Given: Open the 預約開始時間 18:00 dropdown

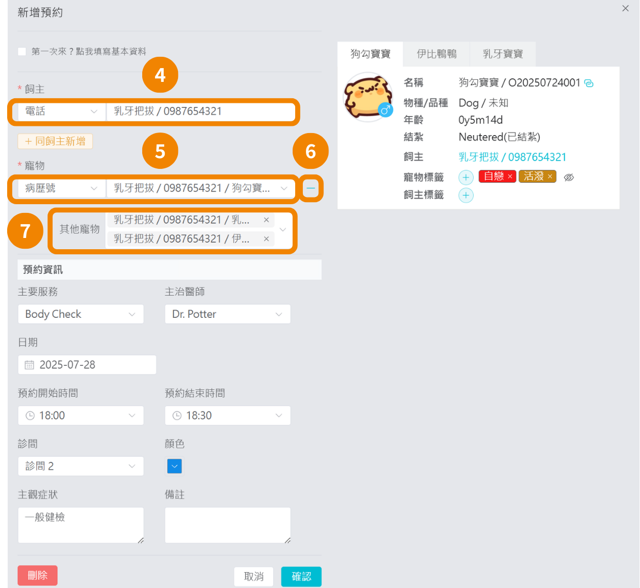Looking at the screenshot, I should click(80, 415).
